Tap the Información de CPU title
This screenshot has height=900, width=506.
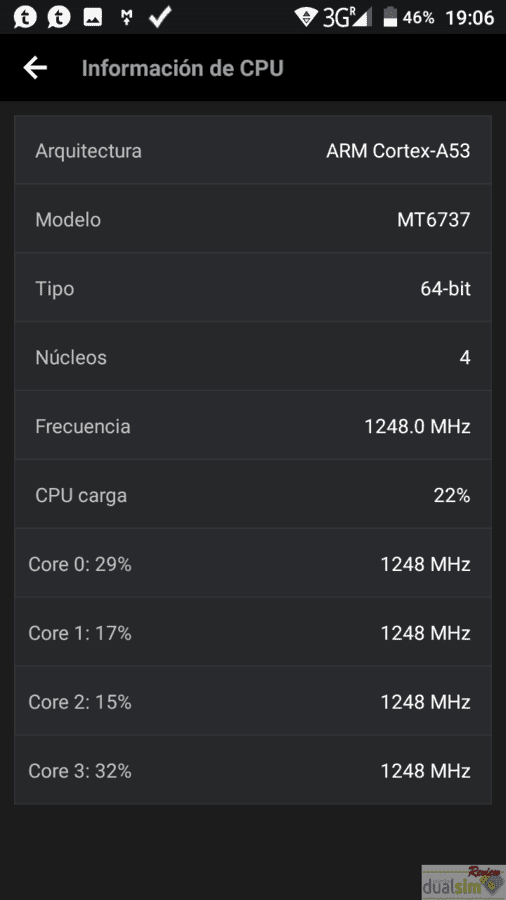(x=182, y=68)
